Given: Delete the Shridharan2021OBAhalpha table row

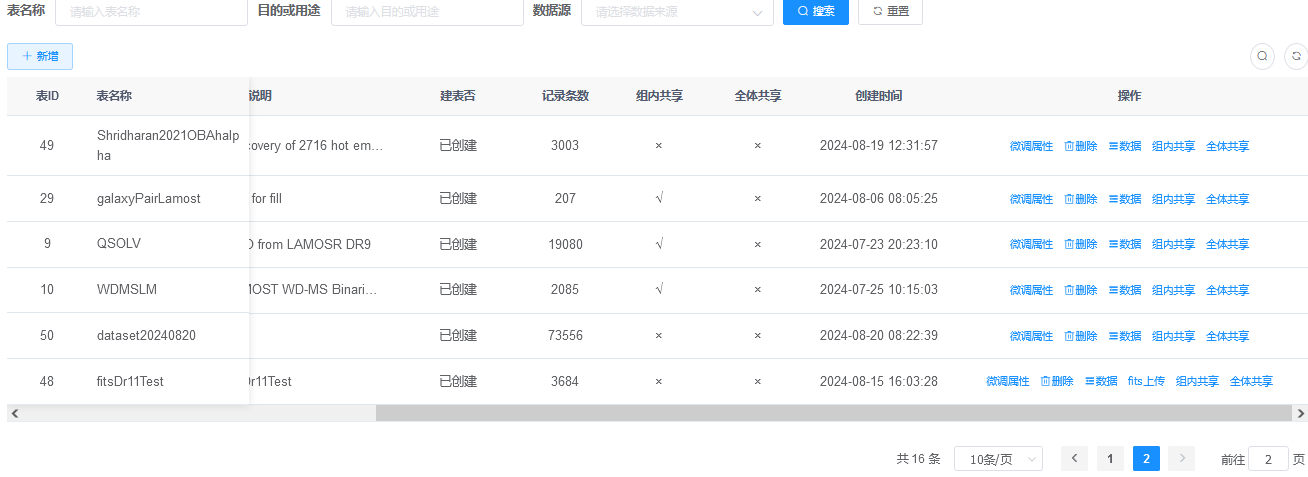Looking at the screenshot, I should click(1080, 146).
